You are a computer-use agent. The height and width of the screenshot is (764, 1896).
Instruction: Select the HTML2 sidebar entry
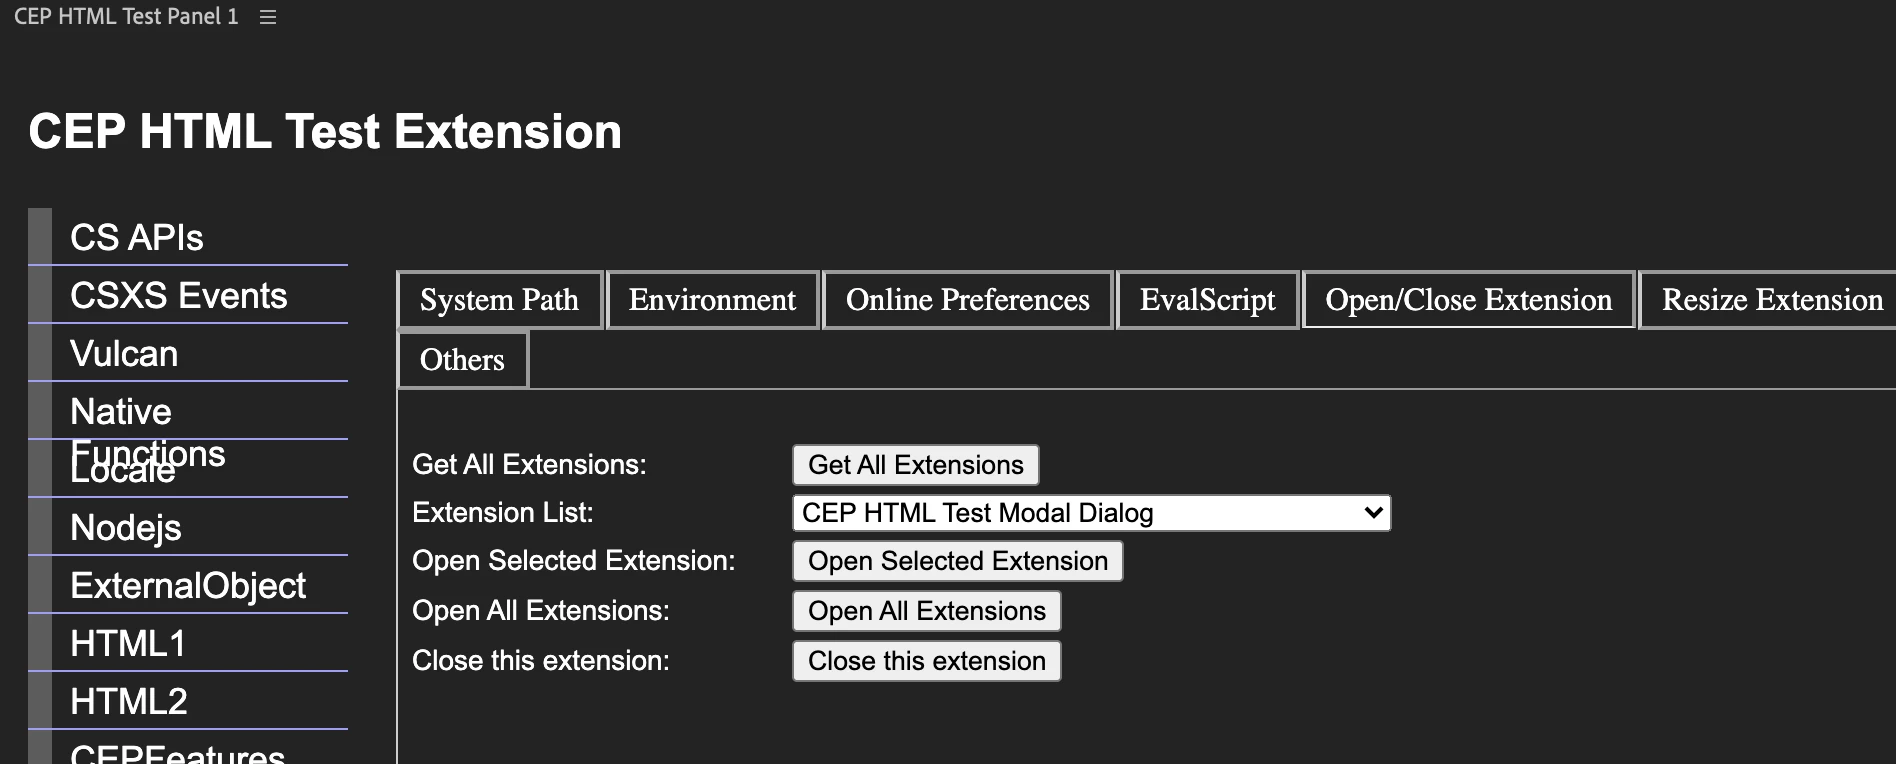coord(188,701)
